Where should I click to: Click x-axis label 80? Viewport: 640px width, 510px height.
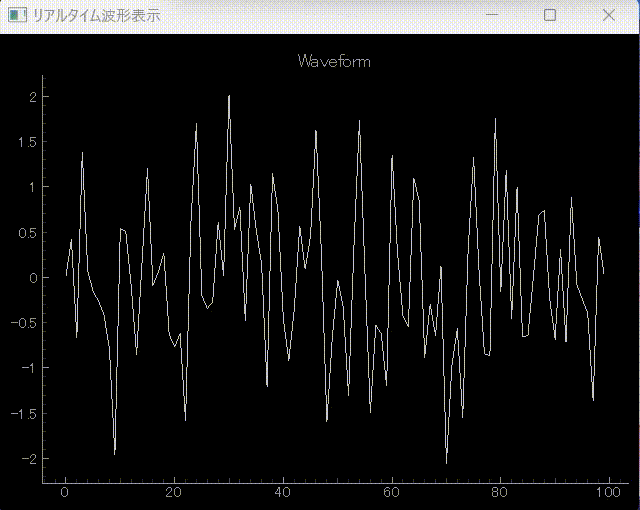[x=500, y=492]
